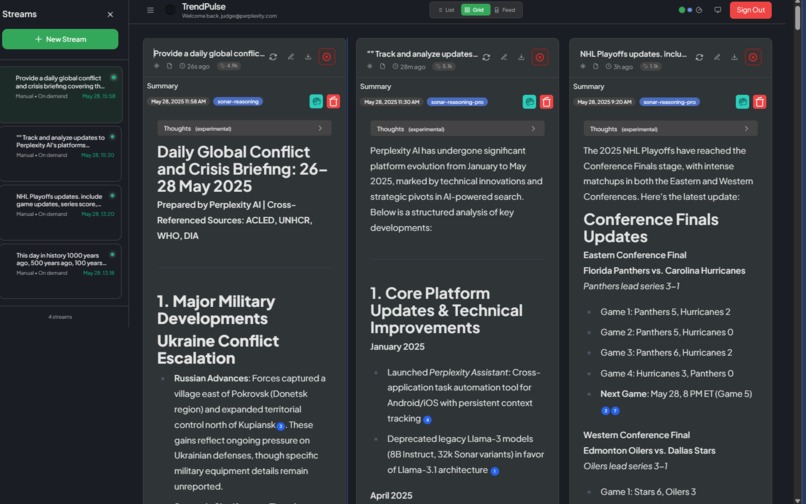This screenshot has width=806, height=504.
Task: Switch to Feed view
Action: coord(505,10)
